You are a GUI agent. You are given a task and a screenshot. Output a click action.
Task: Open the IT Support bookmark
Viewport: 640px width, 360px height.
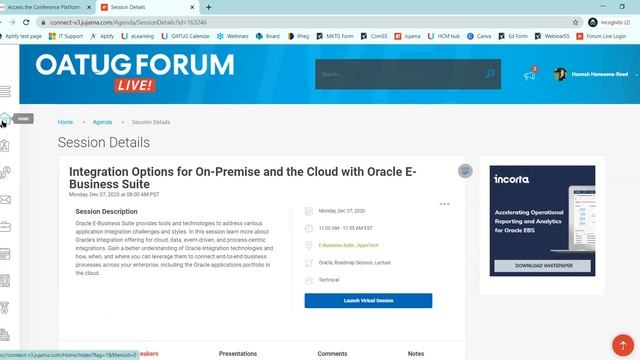click(66, 36)
